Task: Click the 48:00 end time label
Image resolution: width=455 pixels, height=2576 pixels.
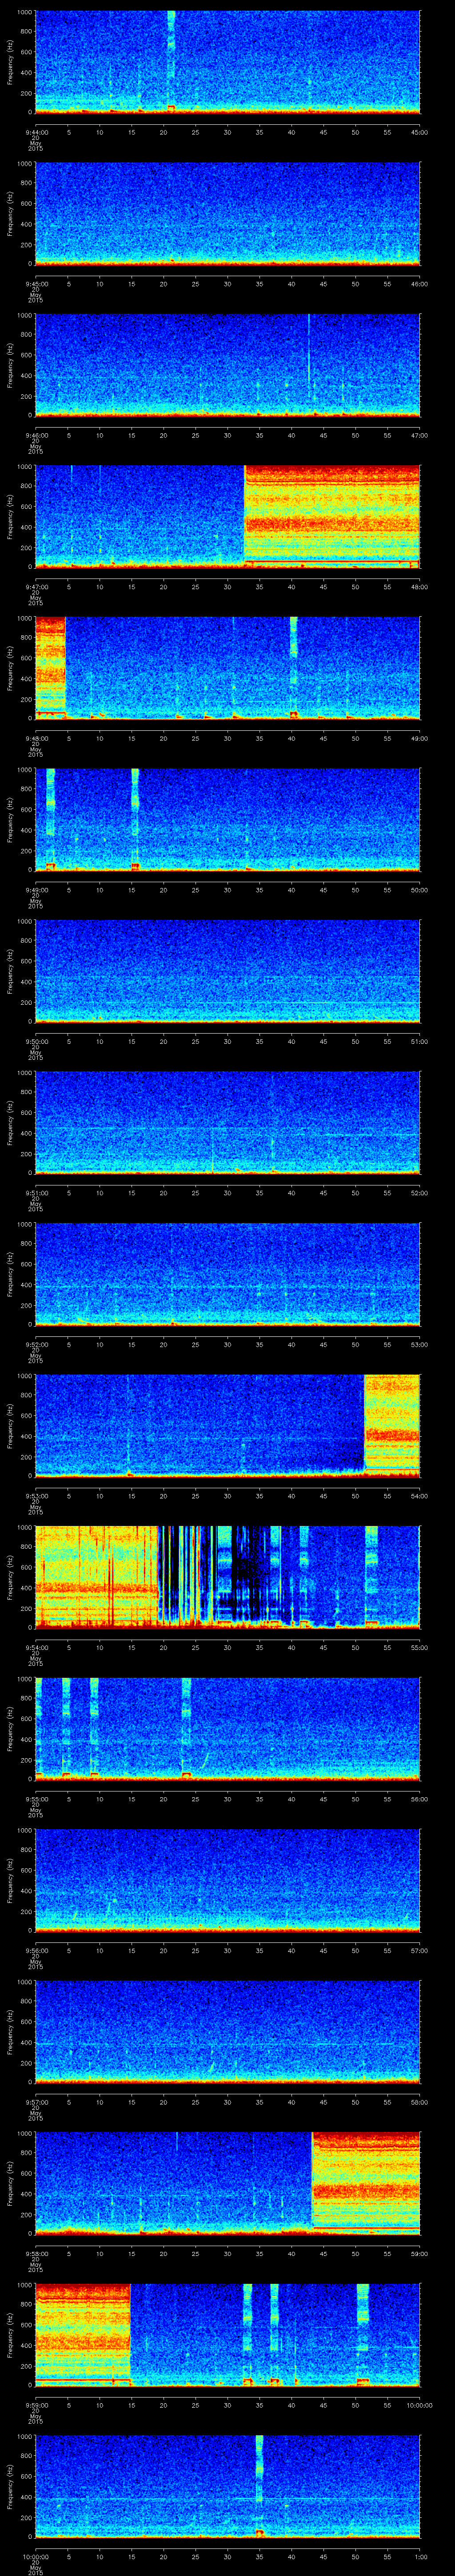Action: (420, 587)
